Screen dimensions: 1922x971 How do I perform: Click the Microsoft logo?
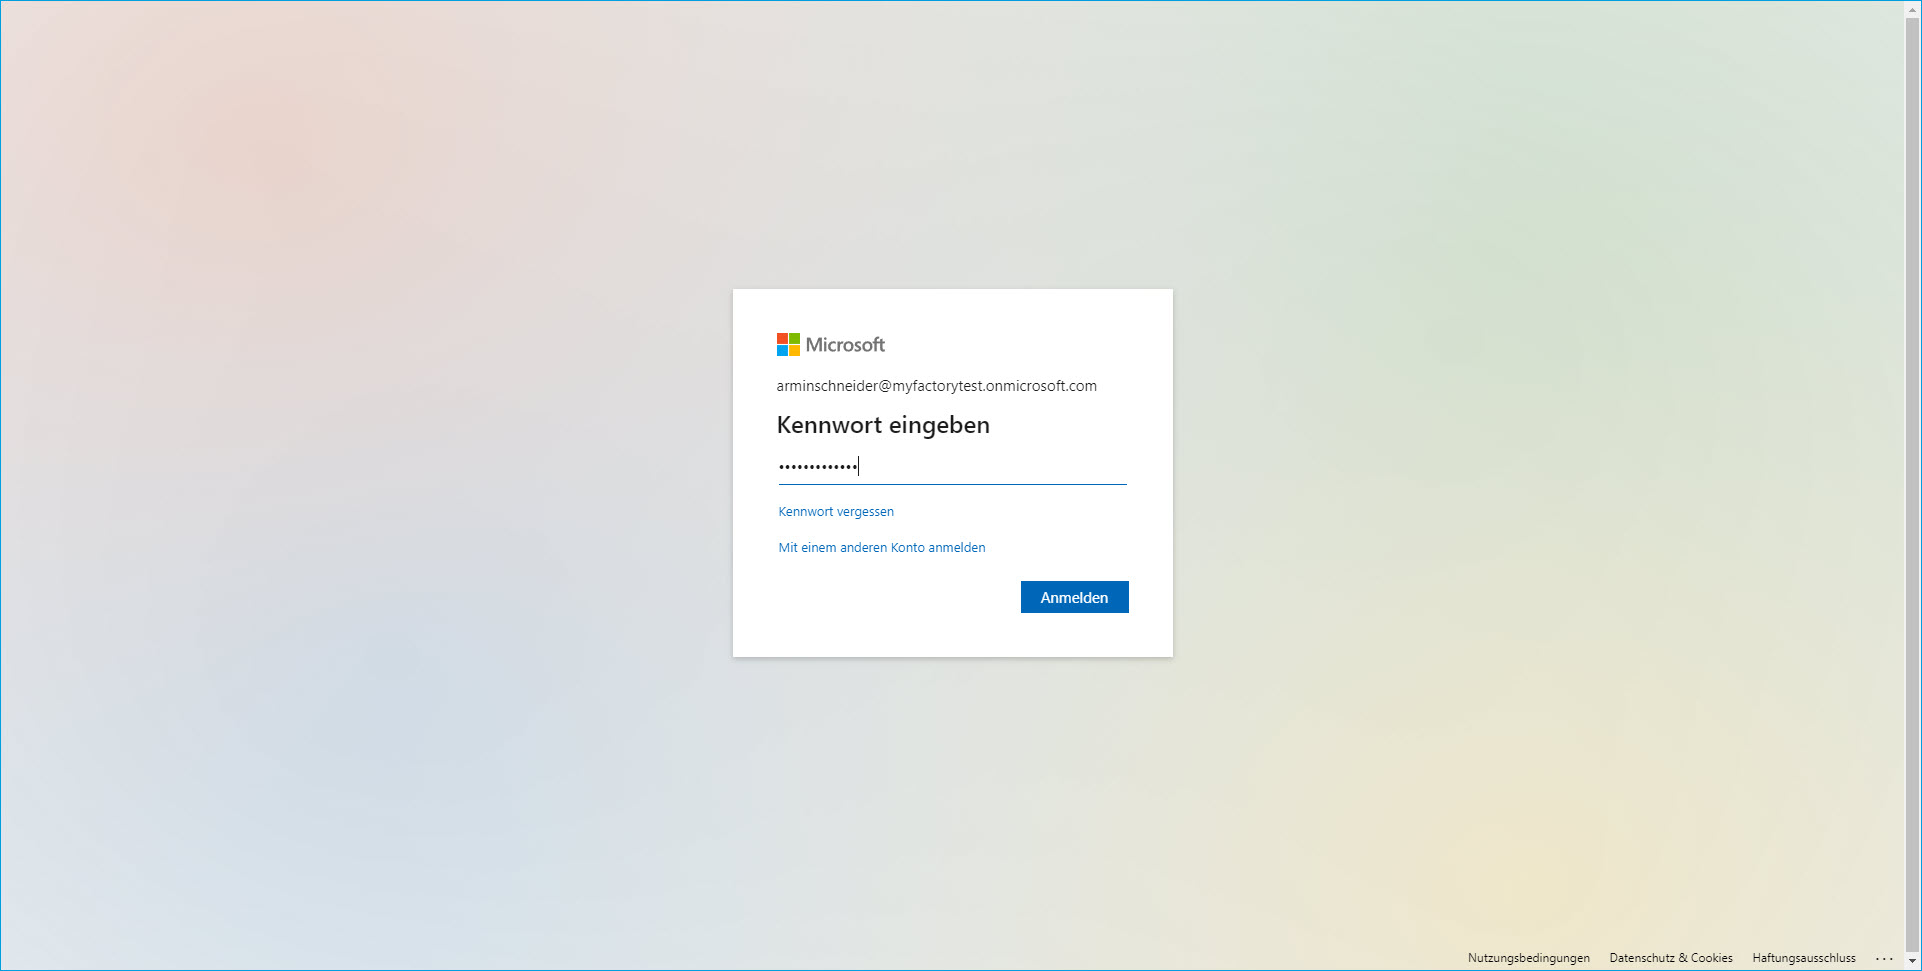point(831,345)
